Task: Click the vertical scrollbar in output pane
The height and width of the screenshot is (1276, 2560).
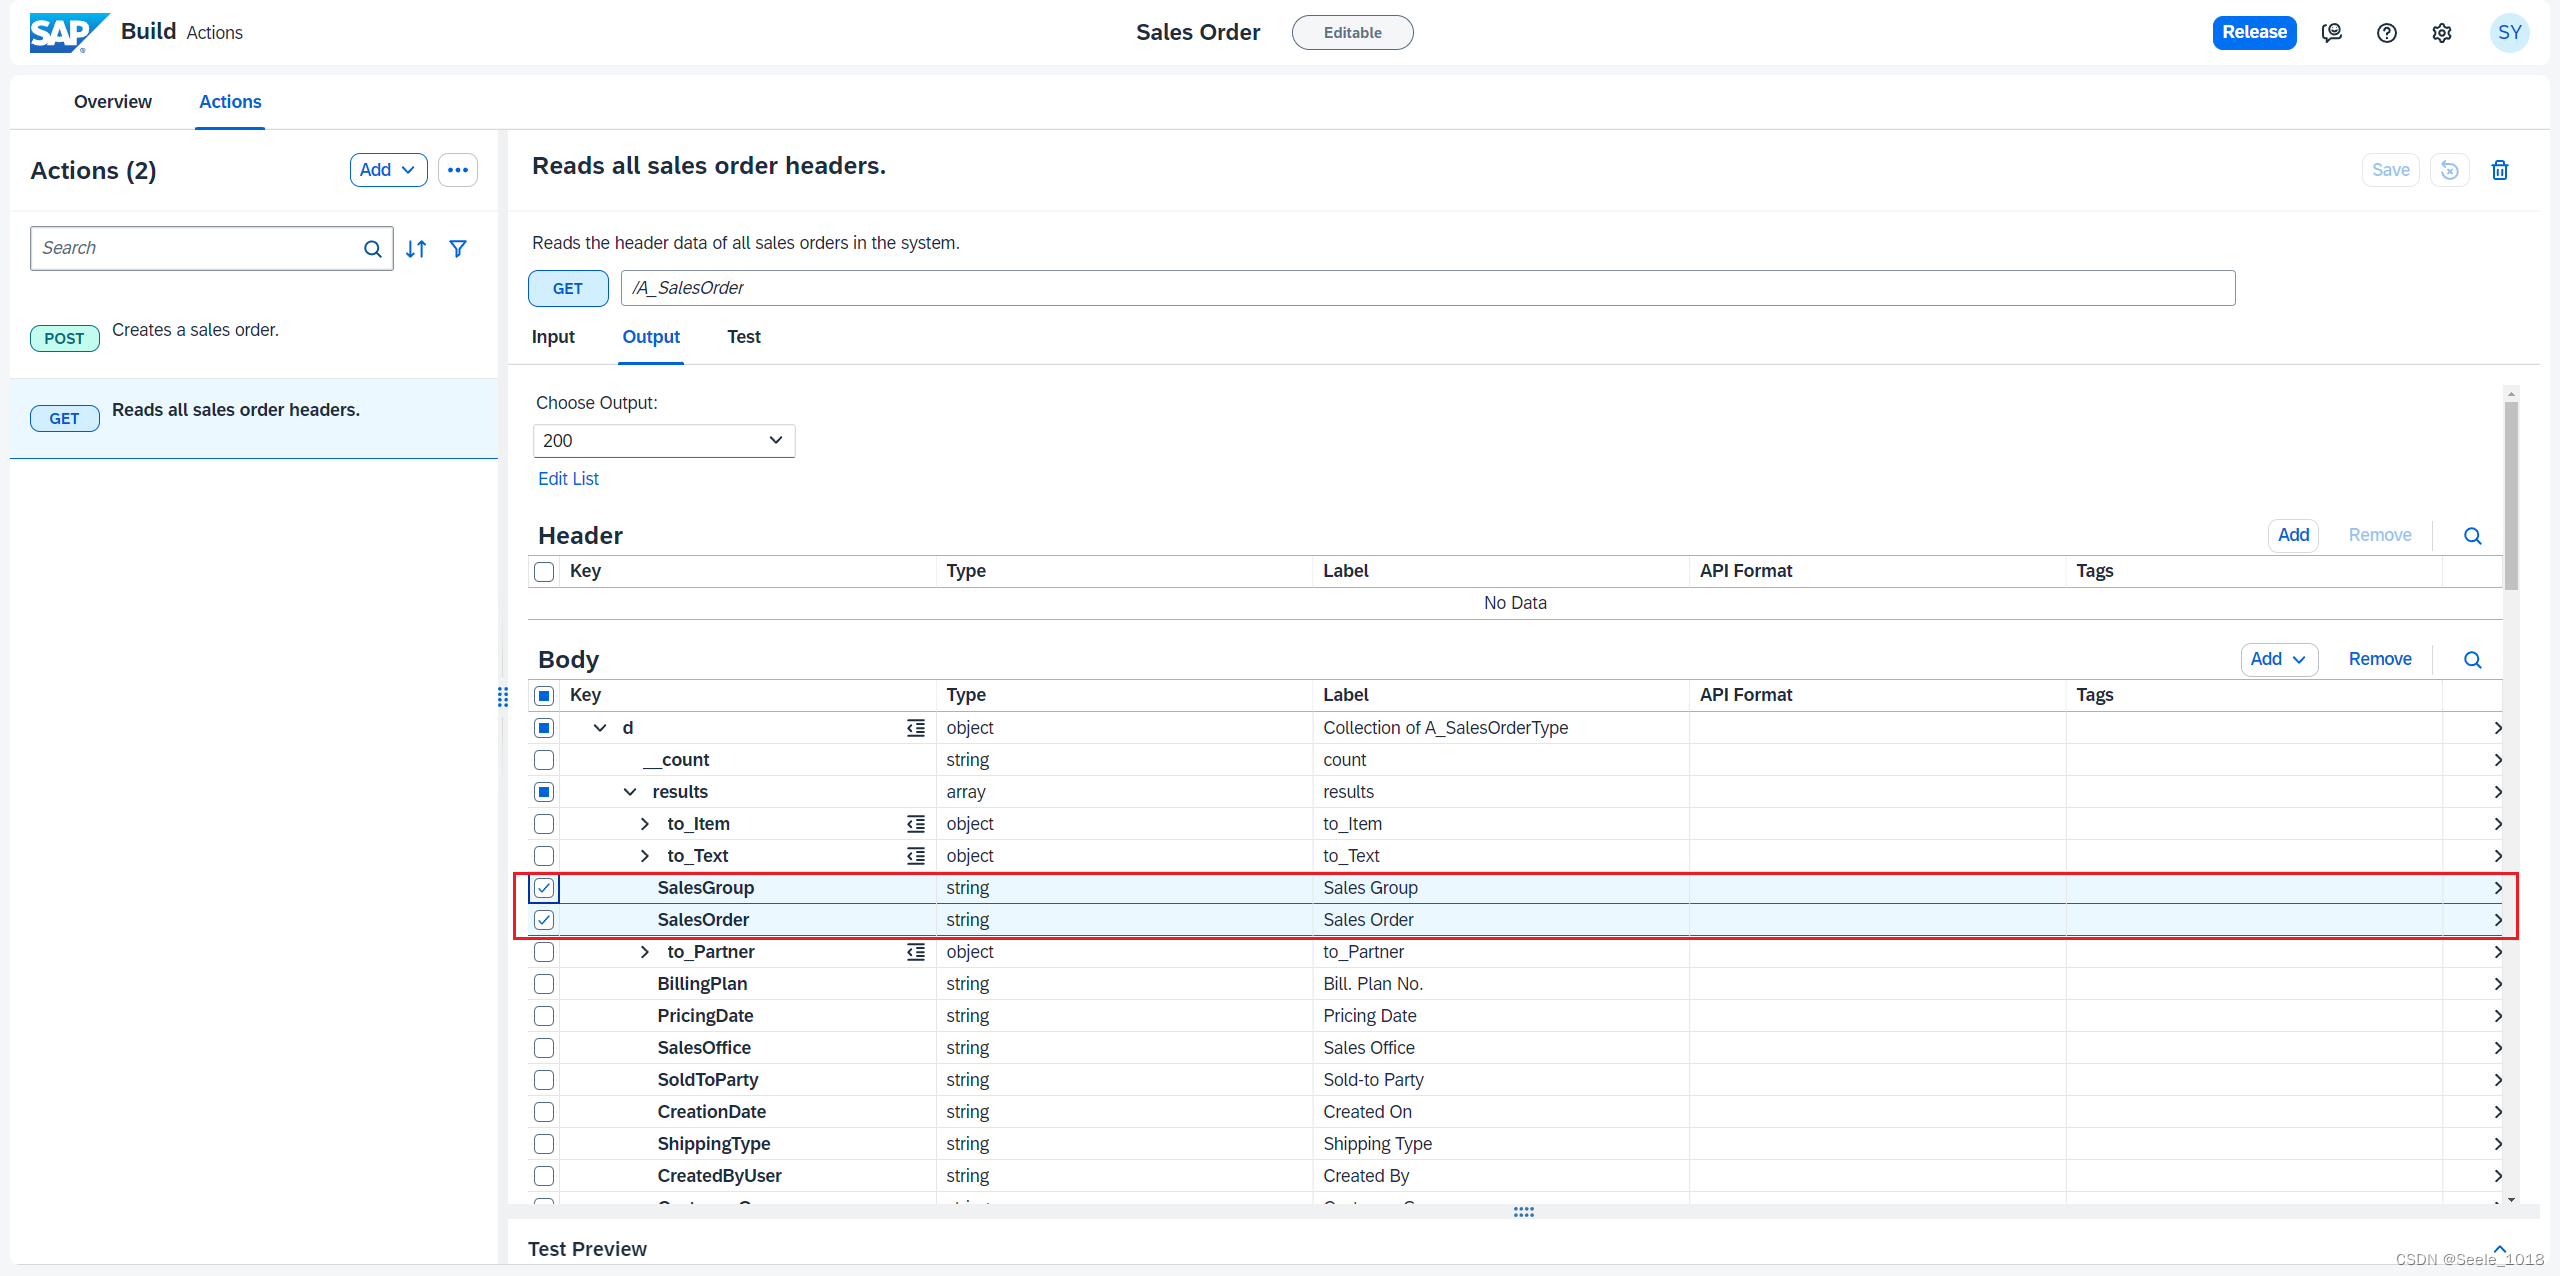Action: pyautogui.click(x=2511, y=495)
